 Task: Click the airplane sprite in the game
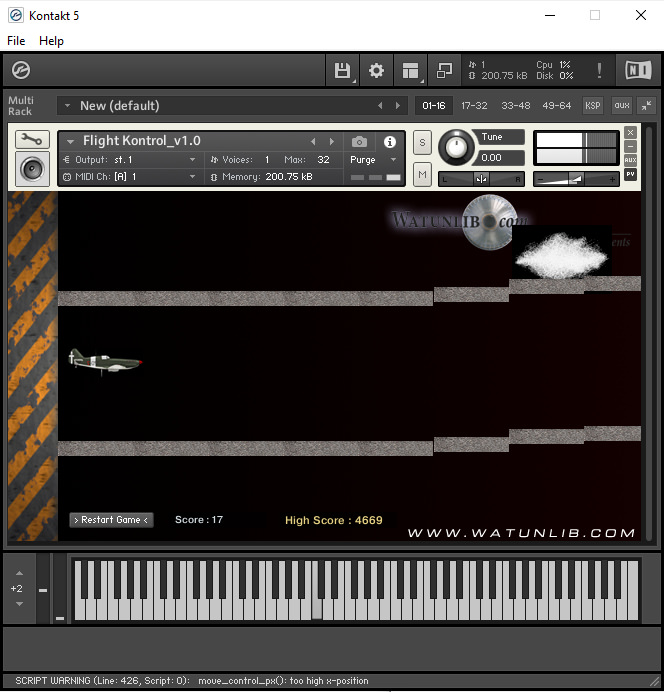tap(105, 361)
